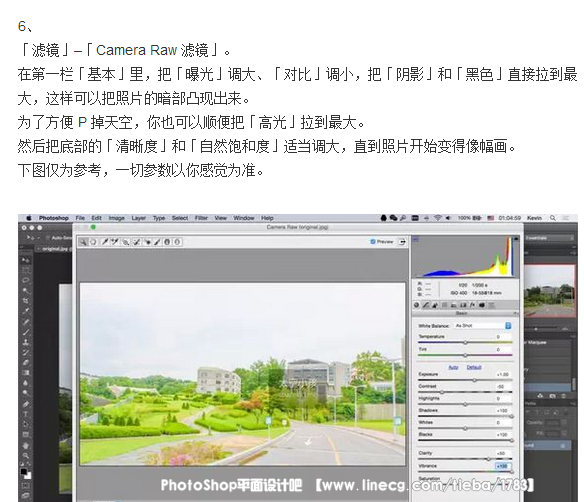Toggle Camera Raw full screen mode icon
The height and width of the screenshot is (502, 584).
[x=402, y=242]
